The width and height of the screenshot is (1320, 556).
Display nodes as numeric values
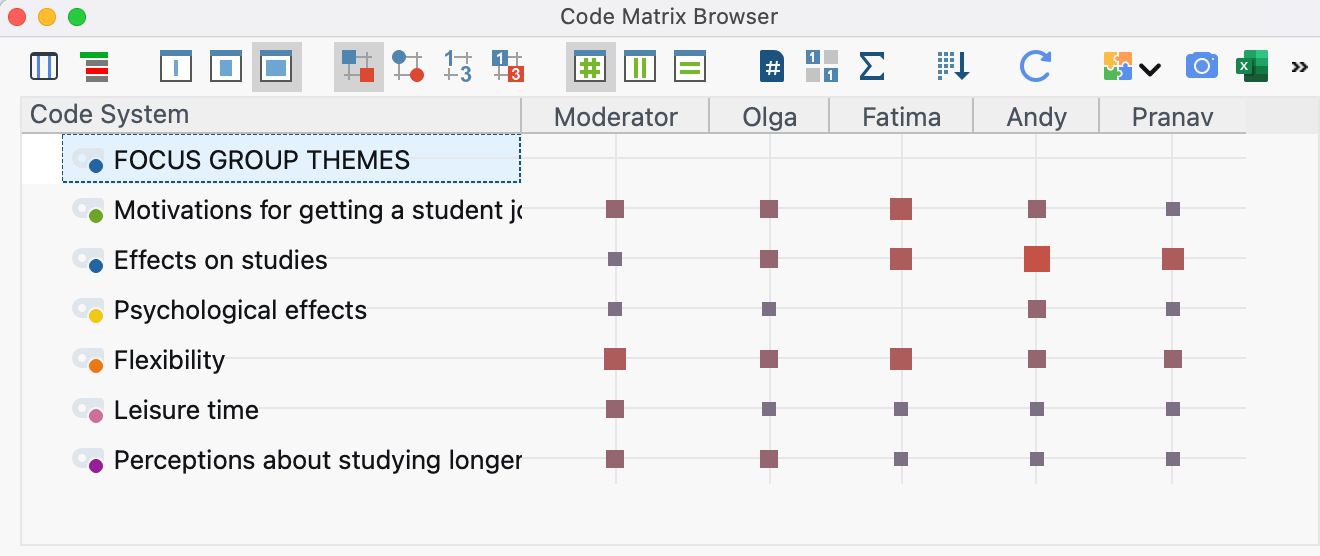(458, 67)
